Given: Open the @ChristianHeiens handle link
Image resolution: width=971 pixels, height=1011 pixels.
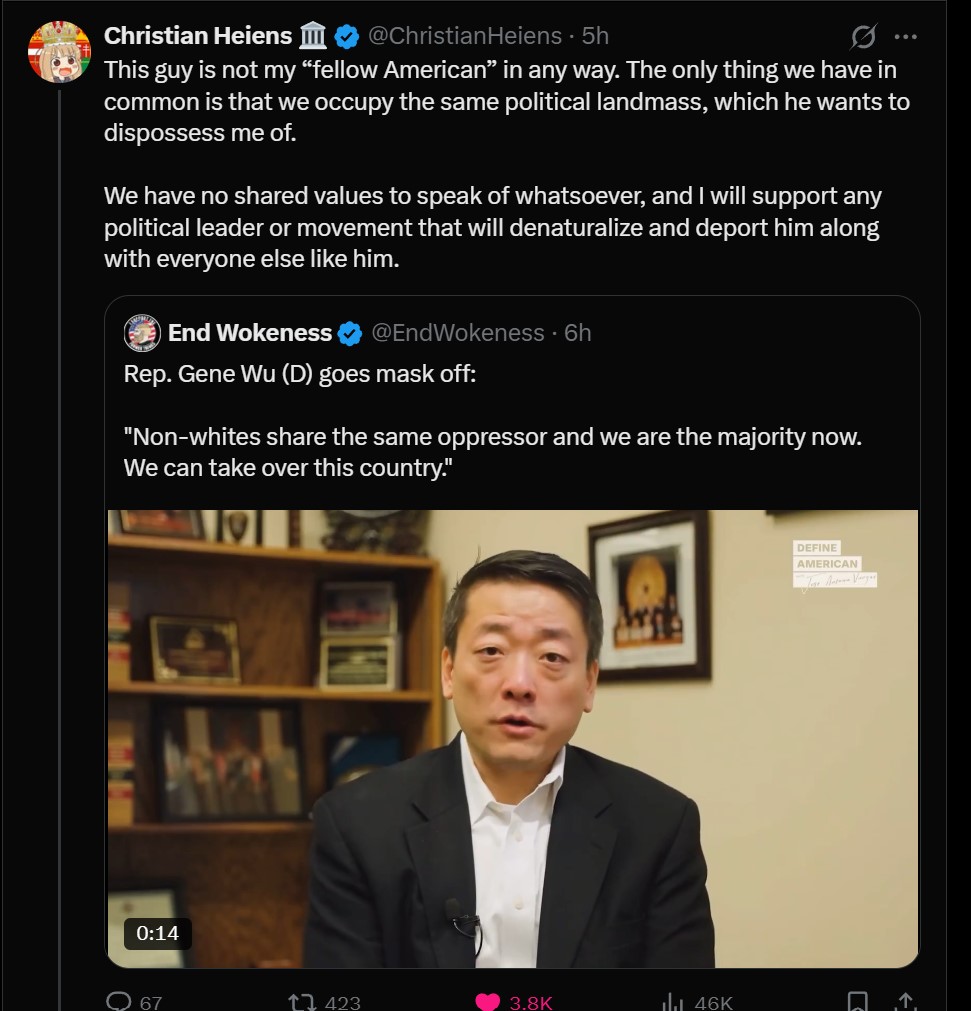Looking at the screenshot, I should coord(465,36).
